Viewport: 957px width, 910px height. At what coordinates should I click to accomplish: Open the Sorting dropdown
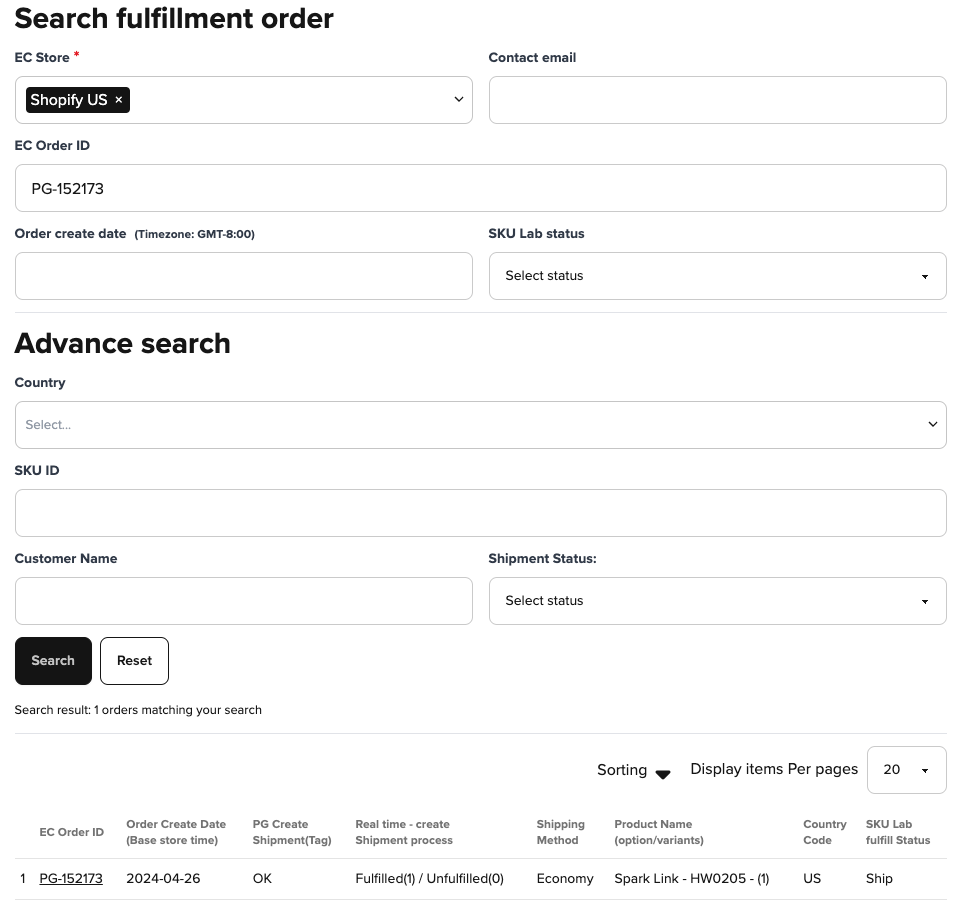[634, 770]
